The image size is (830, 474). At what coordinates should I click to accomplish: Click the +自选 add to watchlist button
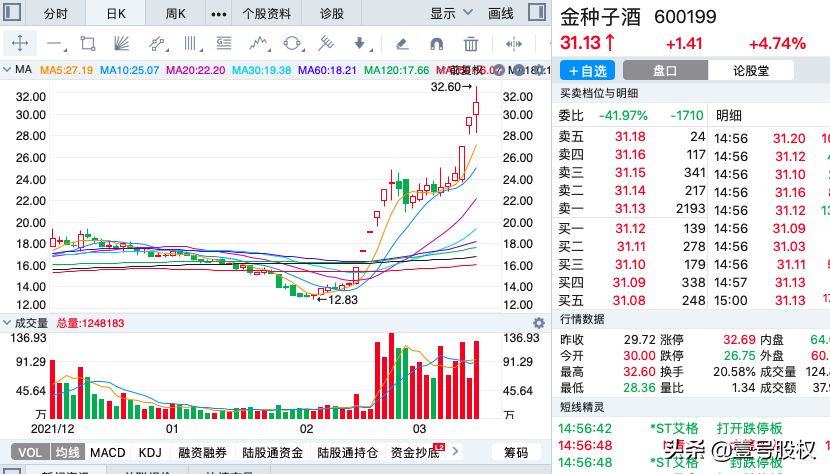(x=587, y=70)
